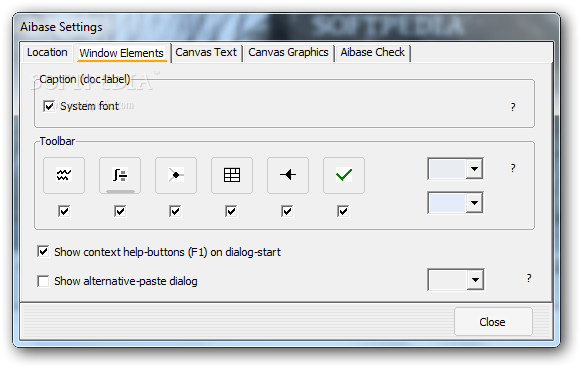The width and height of the screenshot is (581, 368).
Task: Click the wavy lines toolbar icon button
Action: [x=64, y=175]
